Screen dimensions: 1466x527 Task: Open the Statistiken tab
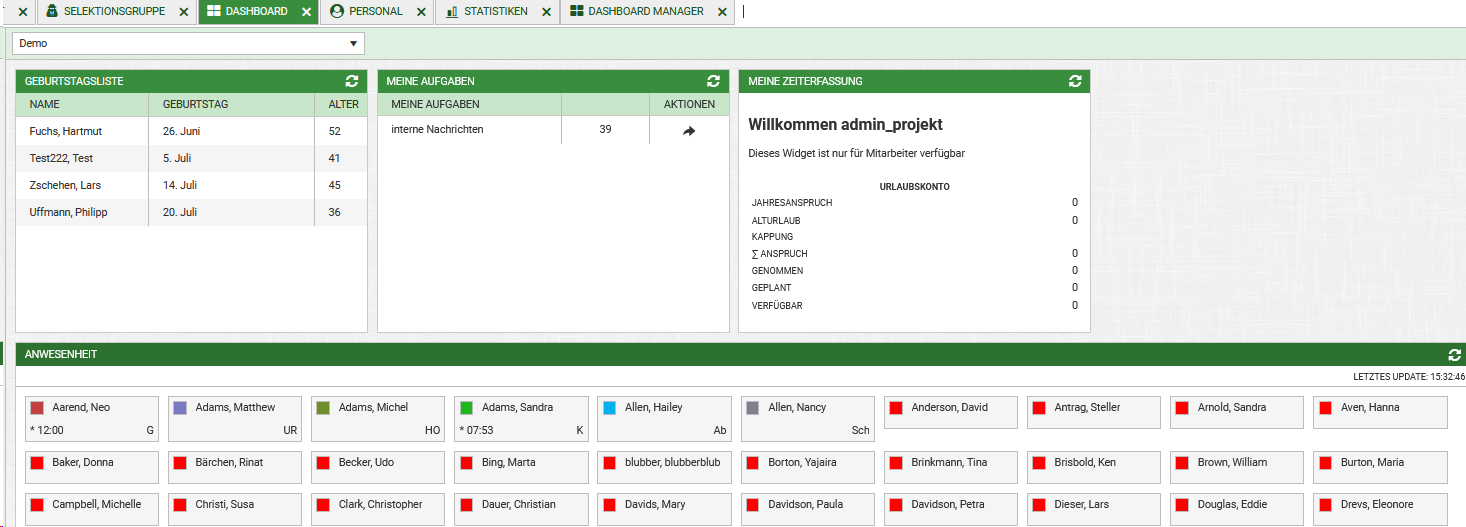click(487, 12)
